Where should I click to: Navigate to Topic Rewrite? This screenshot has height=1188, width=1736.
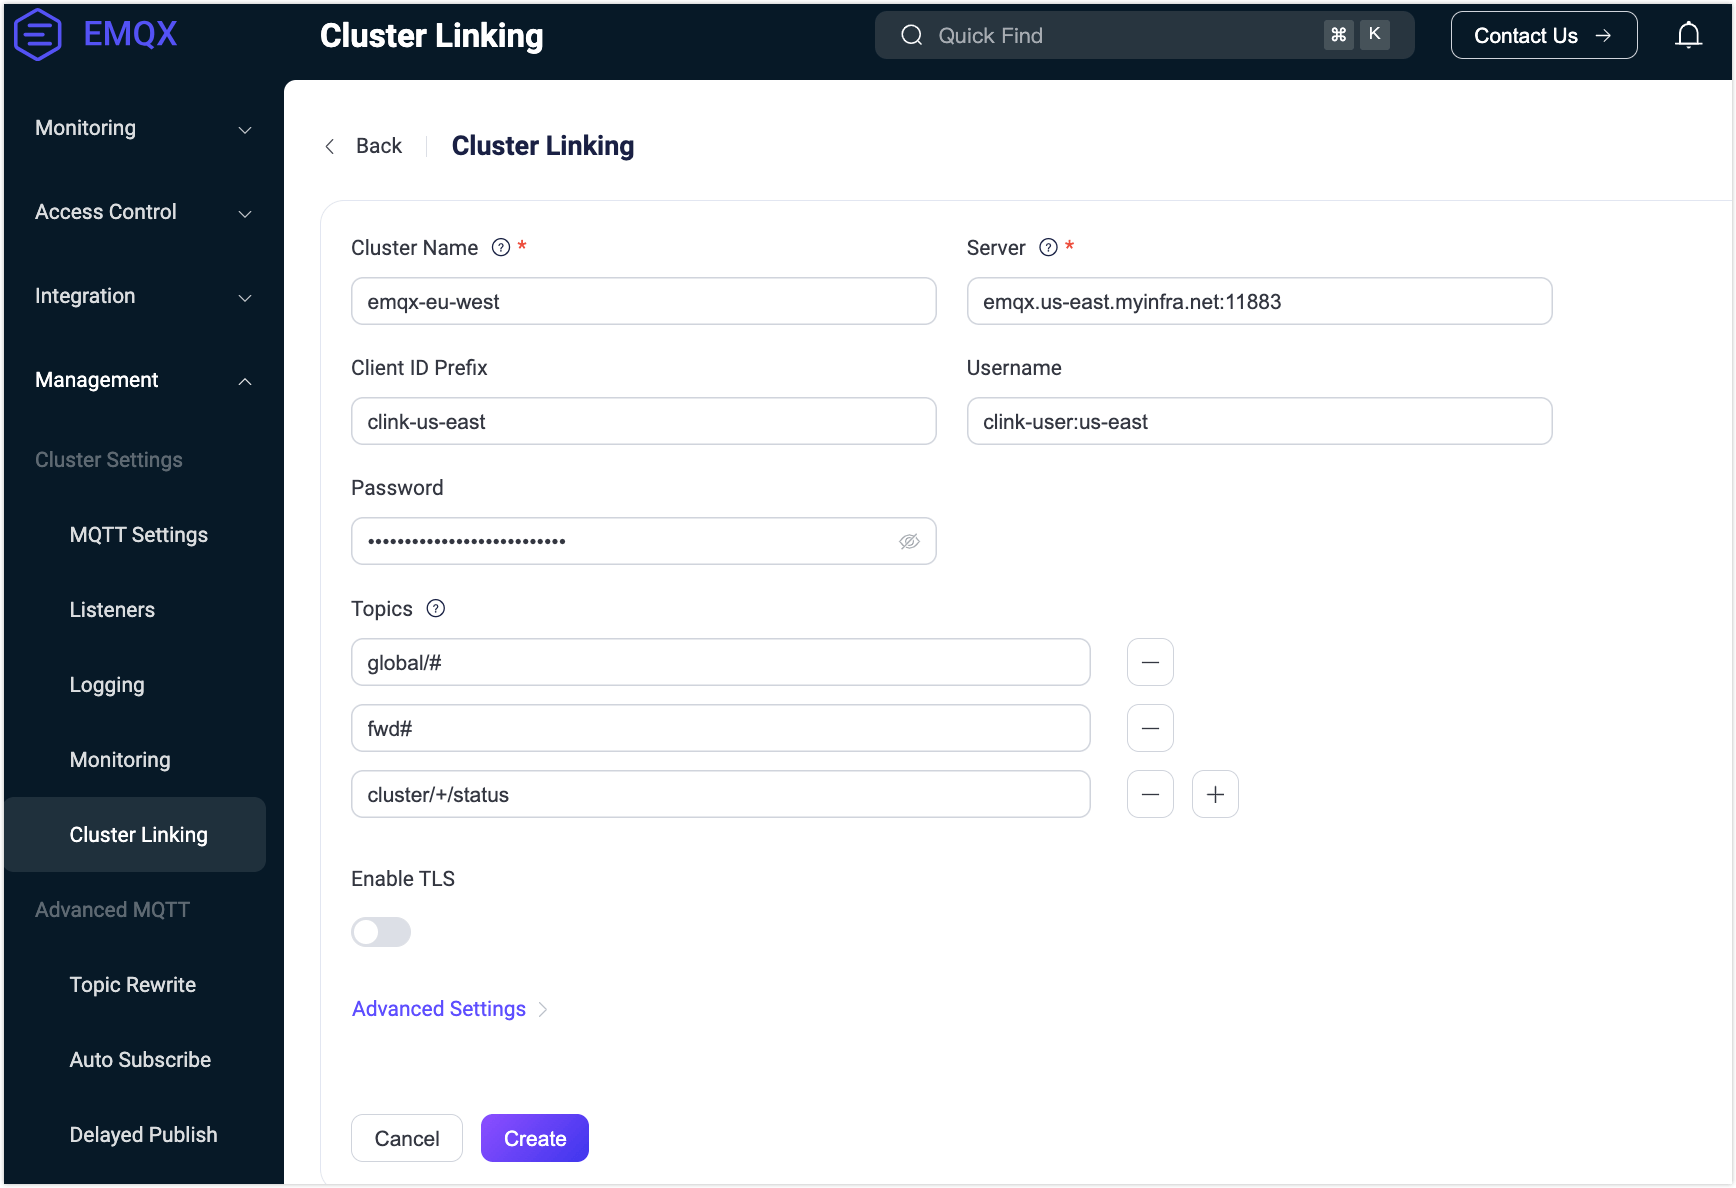pyautogui.click(x=132, y=985)
